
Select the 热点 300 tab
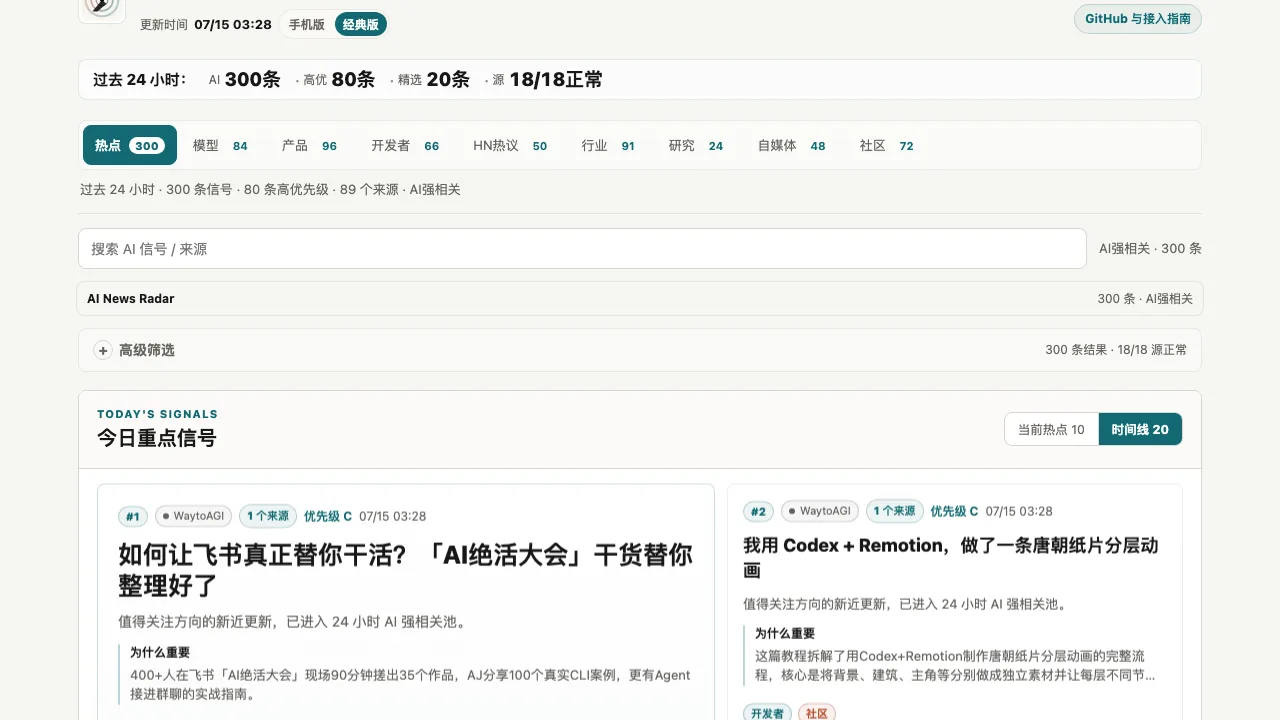point(130,145)
